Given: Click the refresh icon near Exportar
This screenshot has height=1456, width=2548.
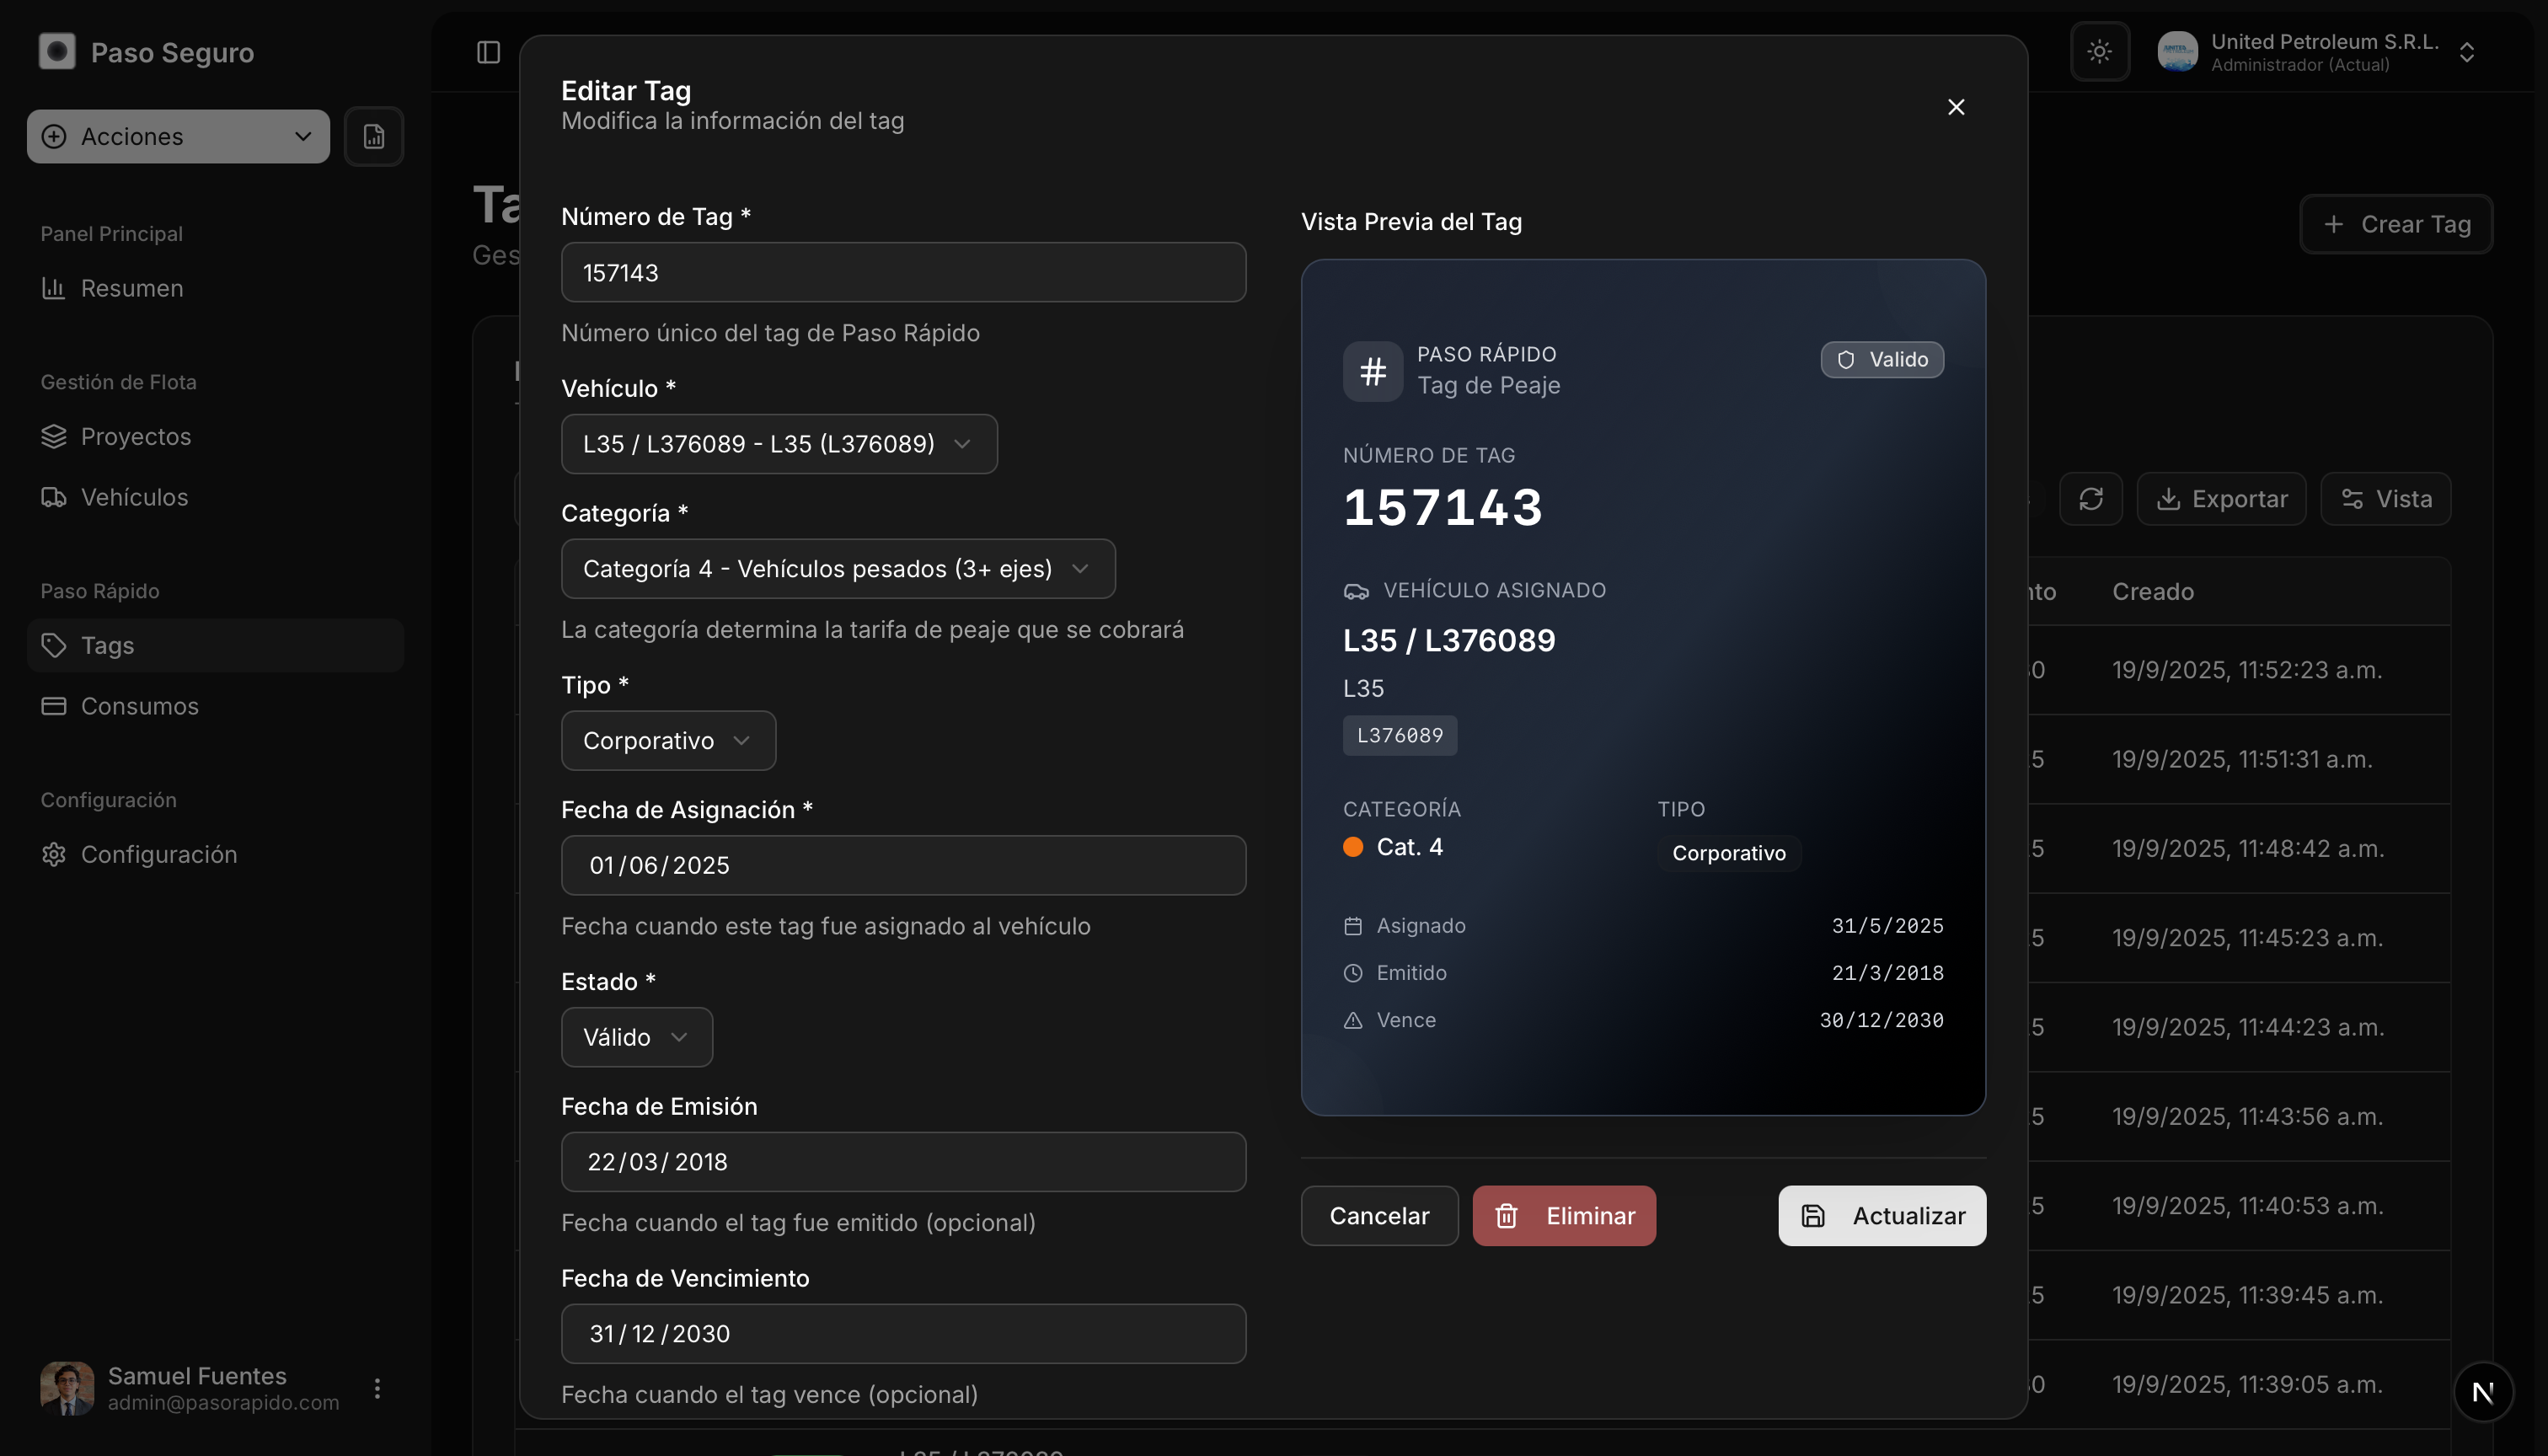Looking at the screenshot, I should click(x=2091, y=498).
